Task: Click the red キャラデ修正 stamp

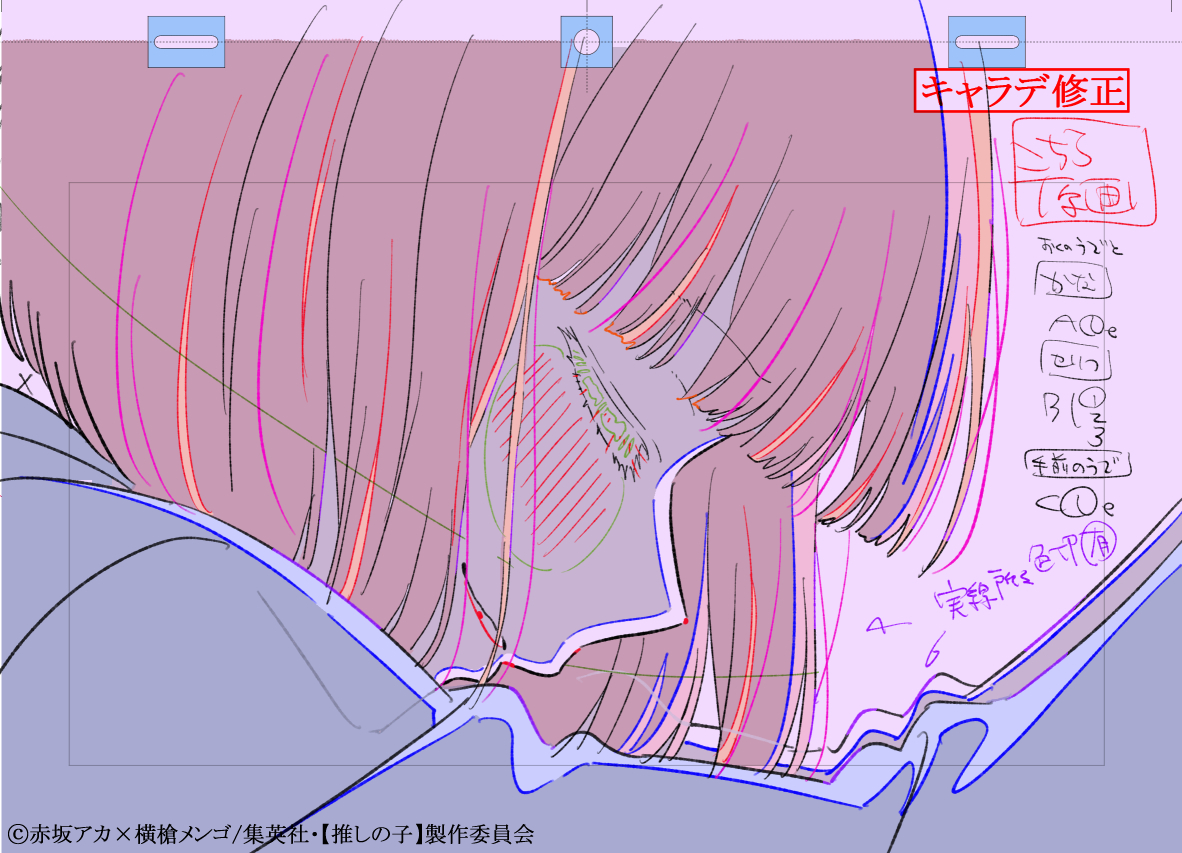Action: point(1021,91)
